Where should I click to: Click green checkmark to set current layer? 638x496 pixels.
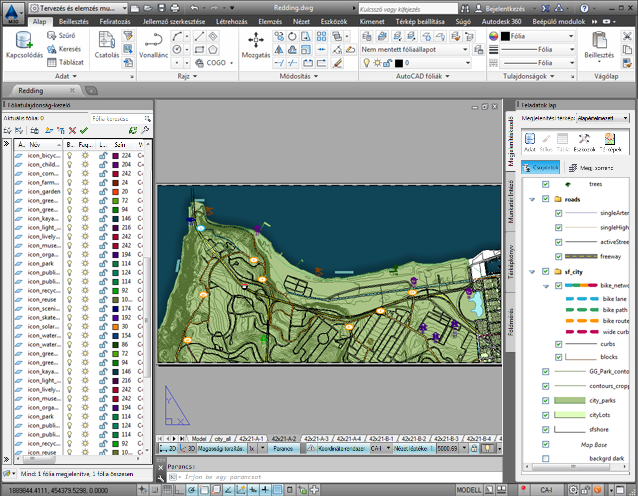point(86,130)
